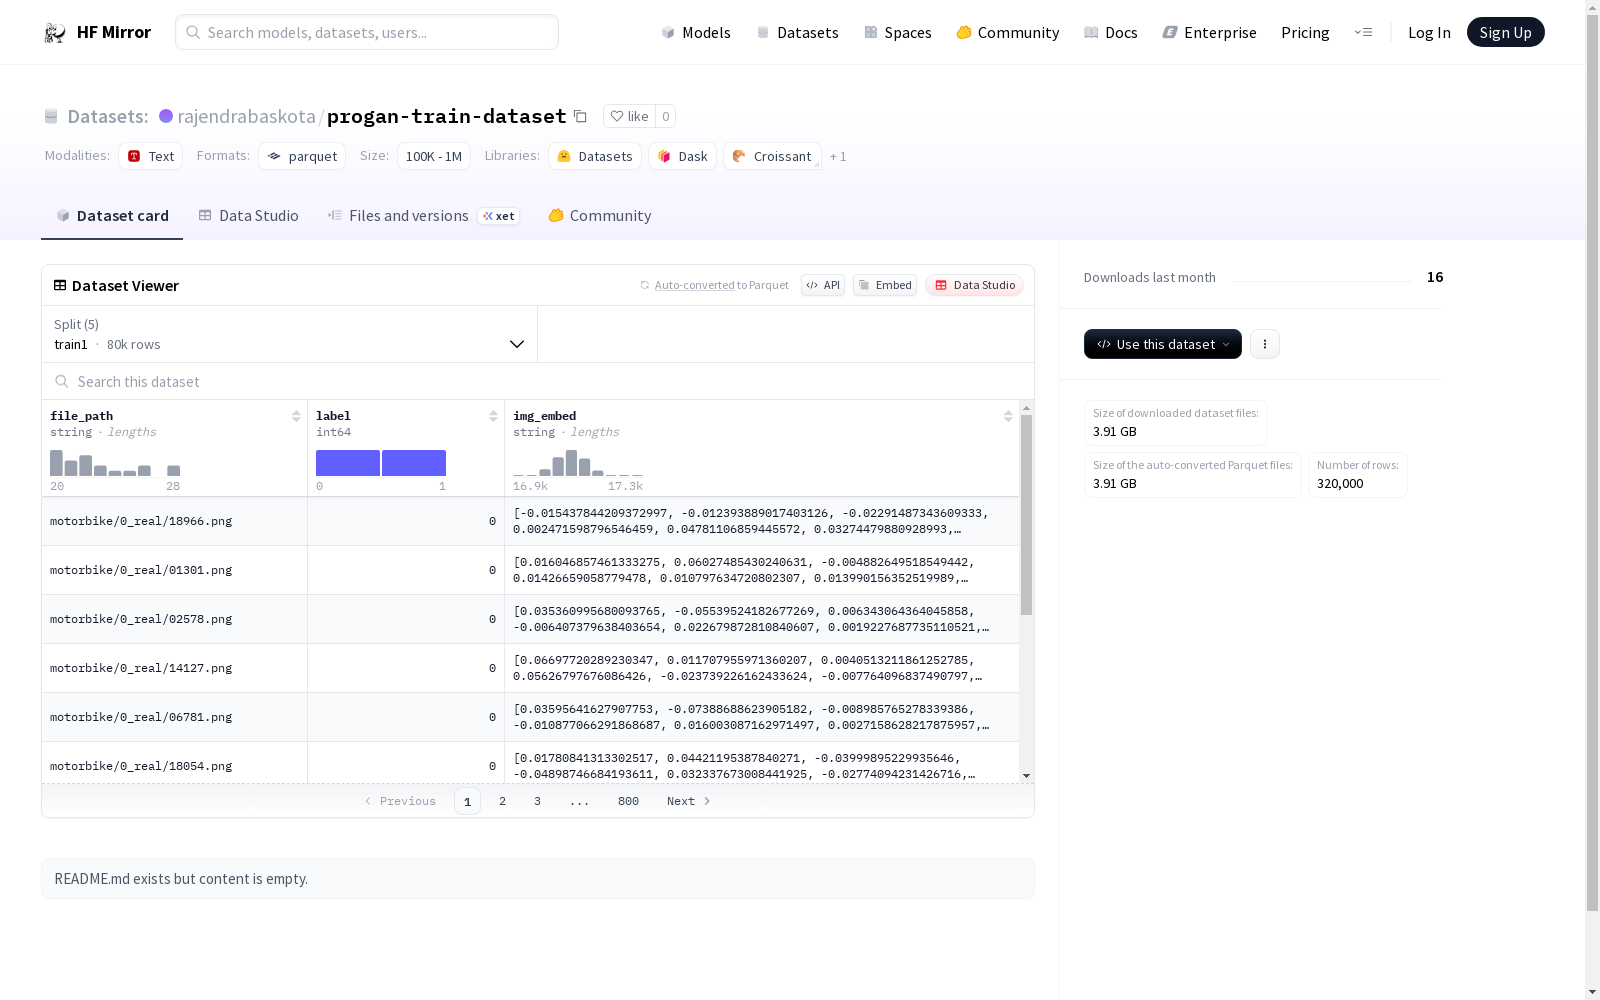Open three-dot more options button
Viewport: 1600px width, 1000px height.
[1265, 344]
